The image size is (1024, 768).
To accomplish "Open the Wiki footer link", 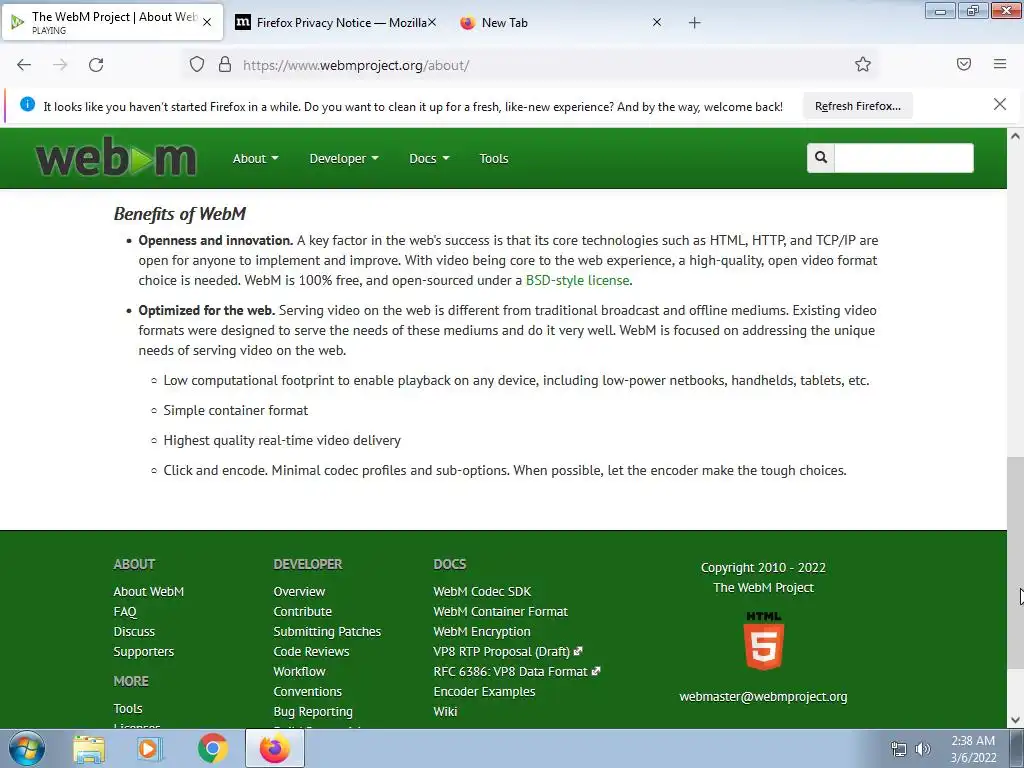I will 445,712.
